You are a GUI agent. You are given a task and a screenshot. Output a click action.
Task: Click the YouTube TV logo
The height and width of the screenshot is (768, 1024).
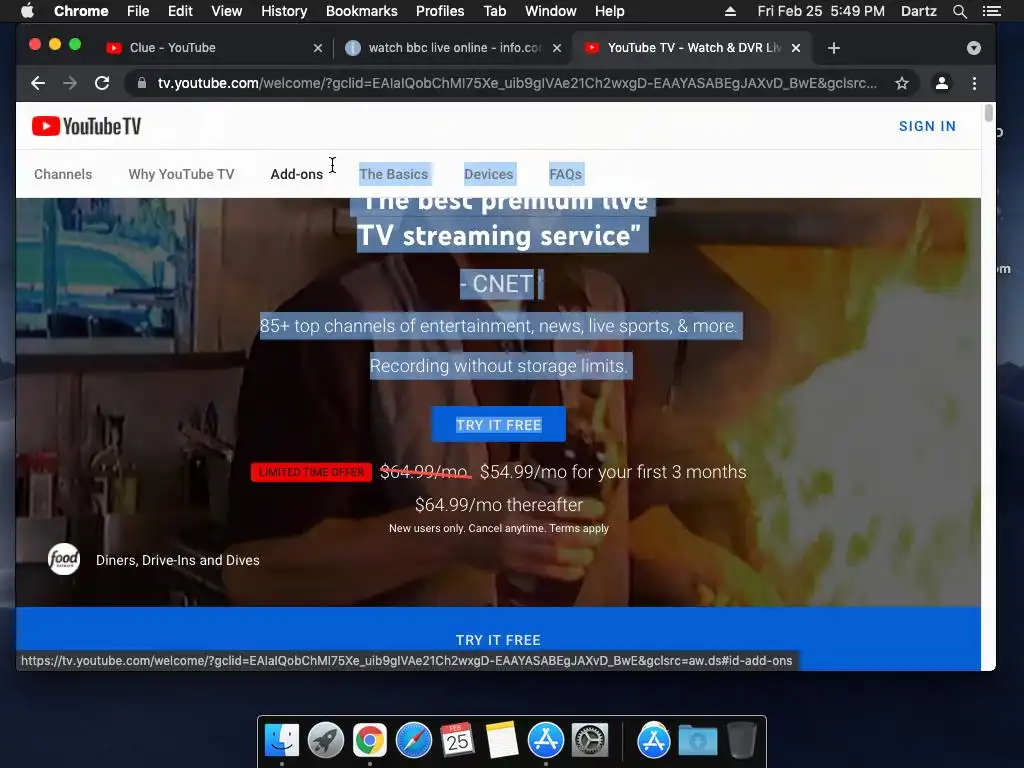click(86, 126)
